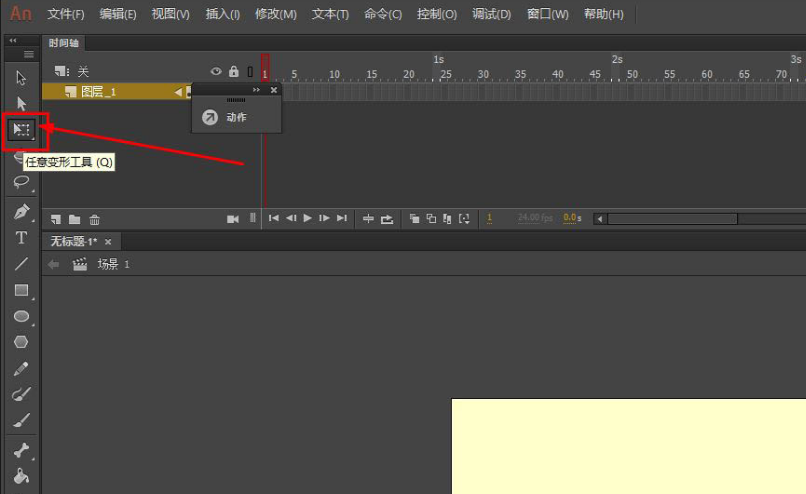Image resolution: width=806 pixels, height=494 pixels.
Task: Click timeline scrollbar left arrow
Action: pyautogui.click(x=599, y=219)
